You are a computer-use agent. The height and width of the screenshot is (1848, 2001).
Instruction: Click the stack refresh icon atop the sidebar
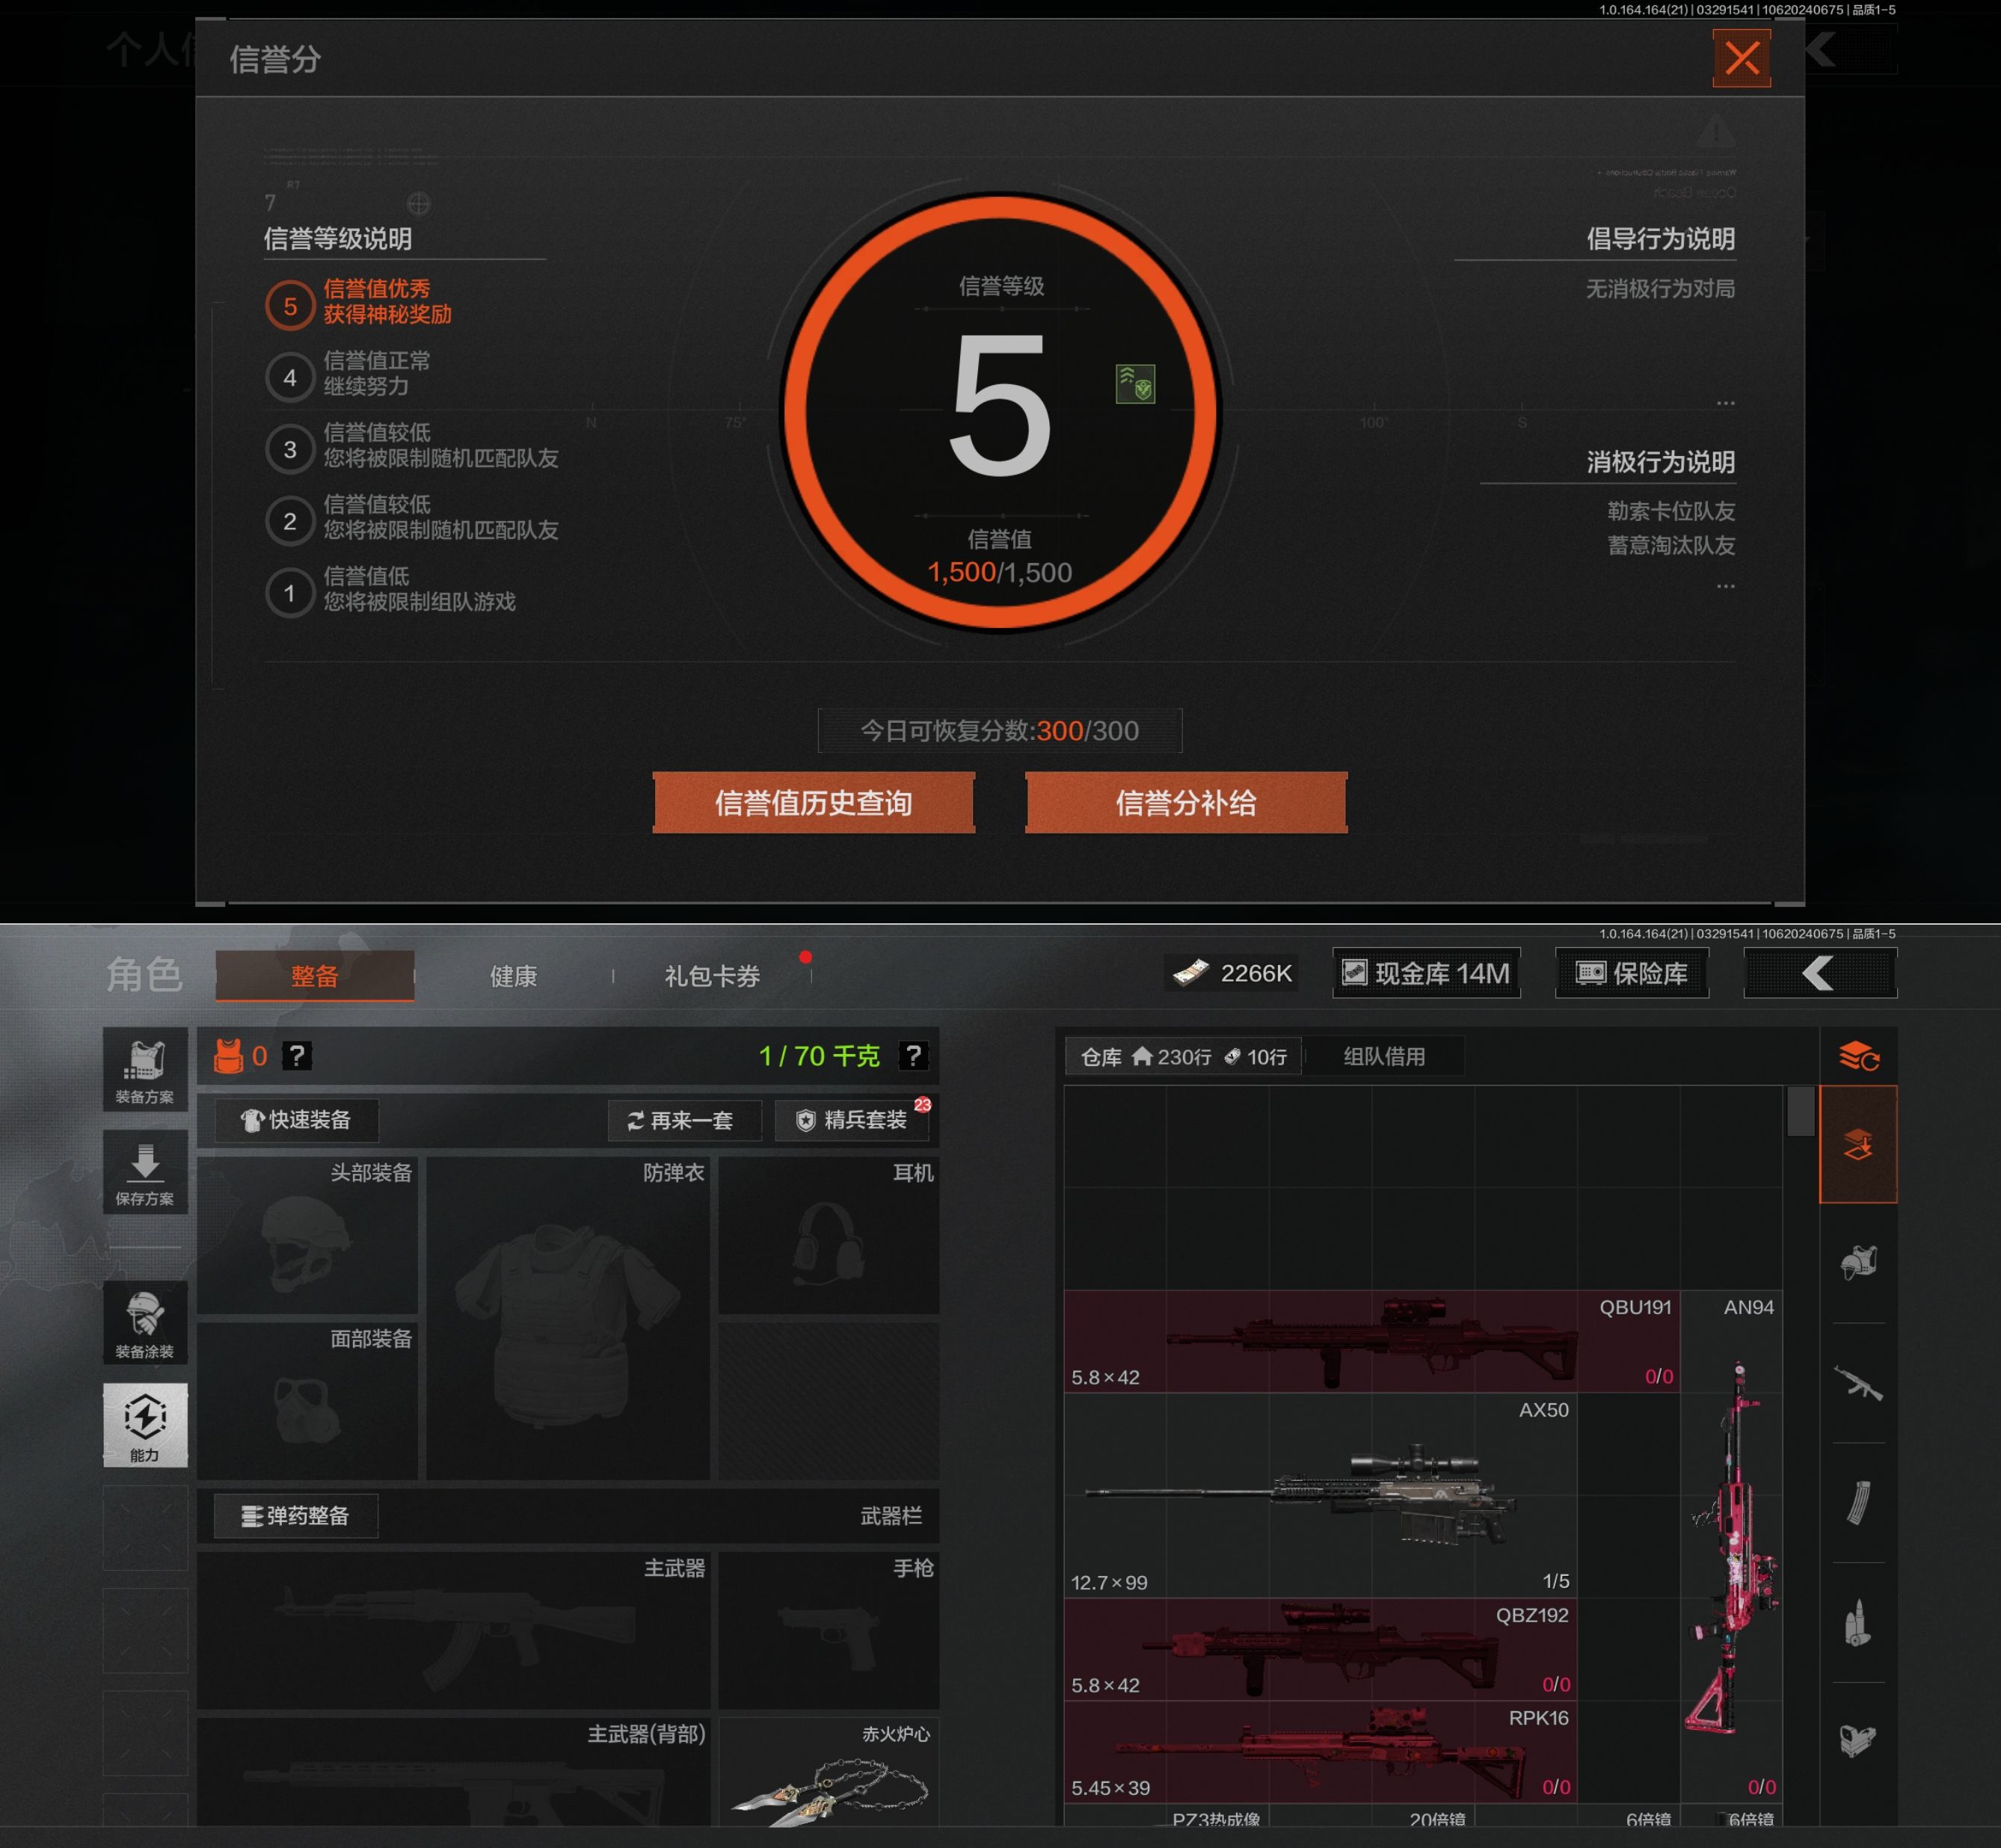tap(1859, 1058)
